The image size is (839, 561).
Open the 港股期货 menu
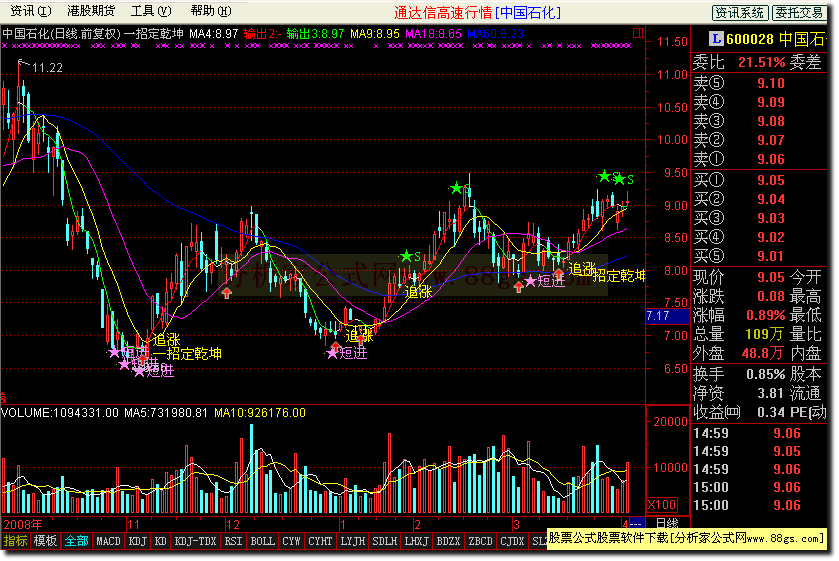[x=91, y=11]
